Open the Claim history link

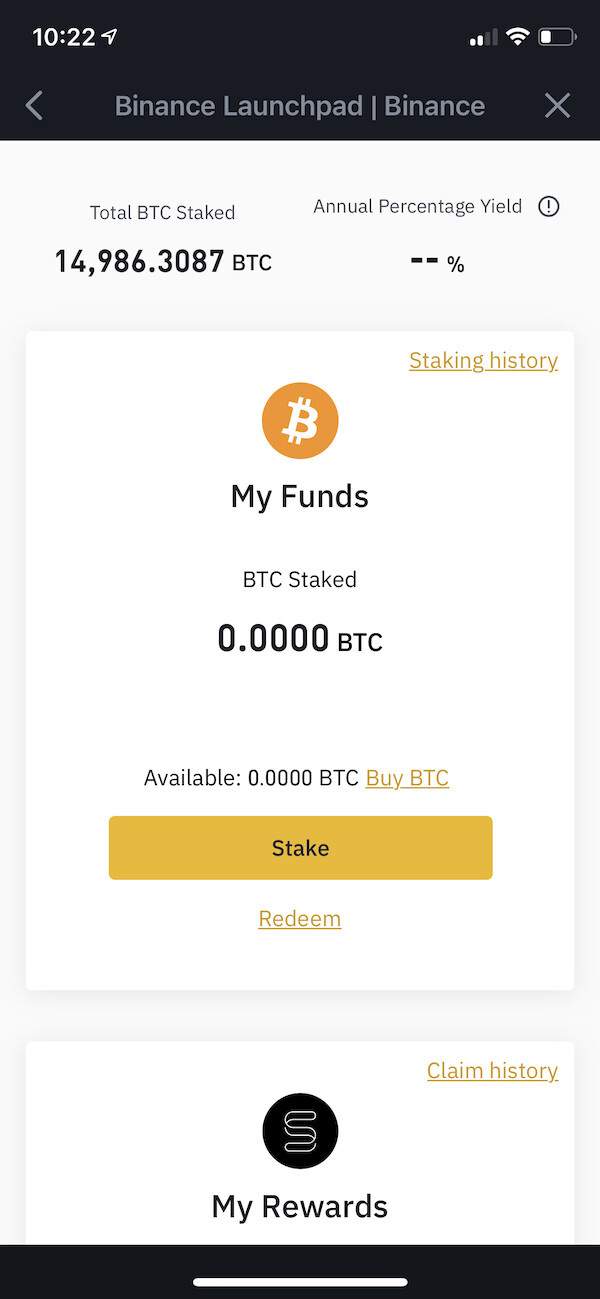[492, 1071]
